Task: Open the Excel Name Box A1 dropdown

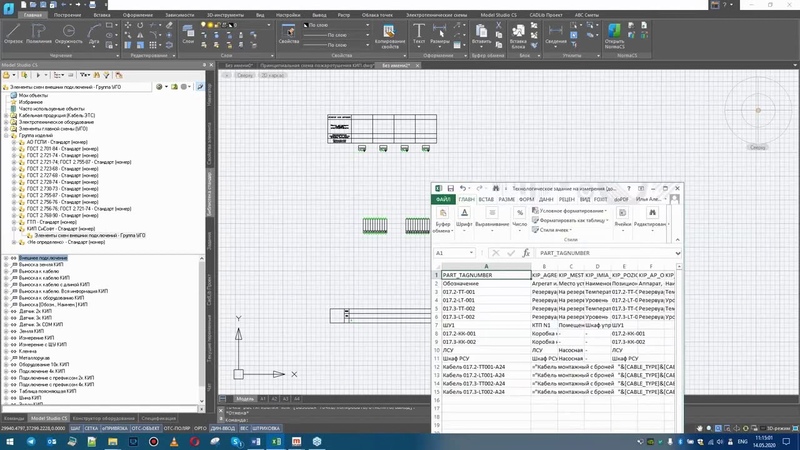Action: tap(471, 253)
